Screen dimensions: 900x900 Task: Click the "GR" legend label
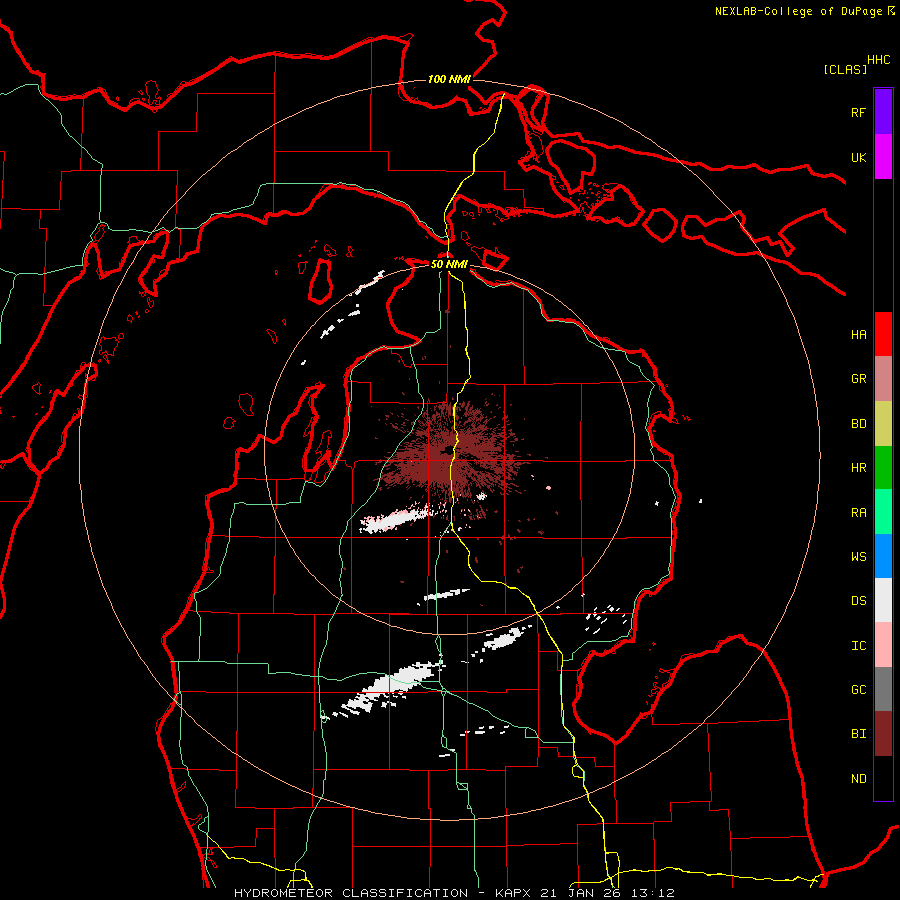[x=858, y=379]
